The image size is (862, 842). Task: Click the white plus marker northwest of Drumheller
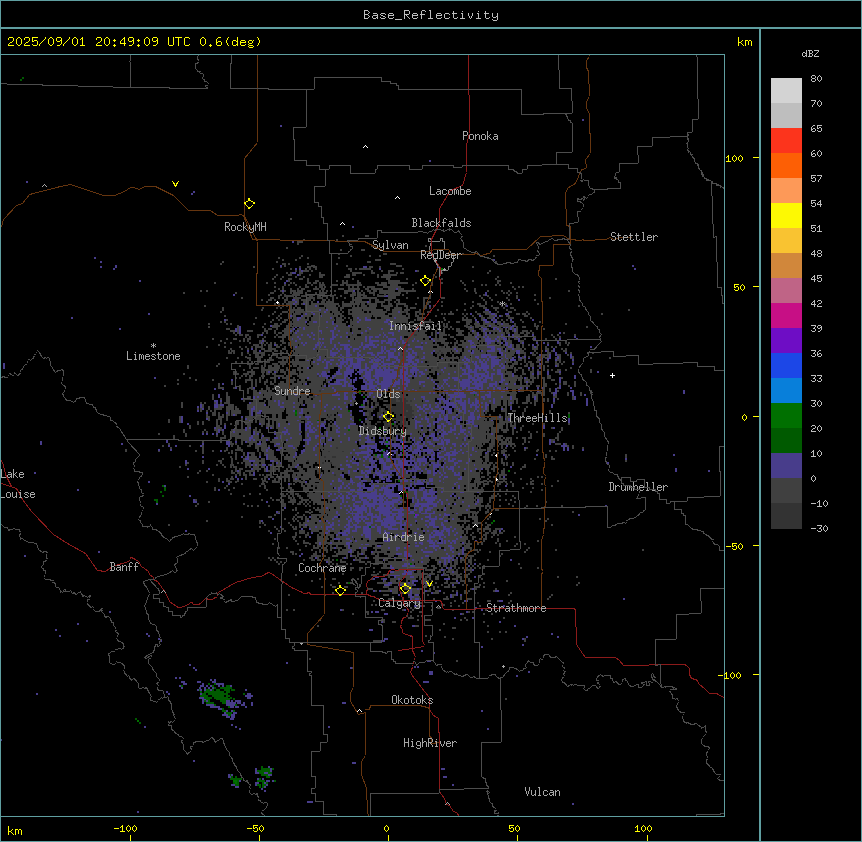(612, 375)
